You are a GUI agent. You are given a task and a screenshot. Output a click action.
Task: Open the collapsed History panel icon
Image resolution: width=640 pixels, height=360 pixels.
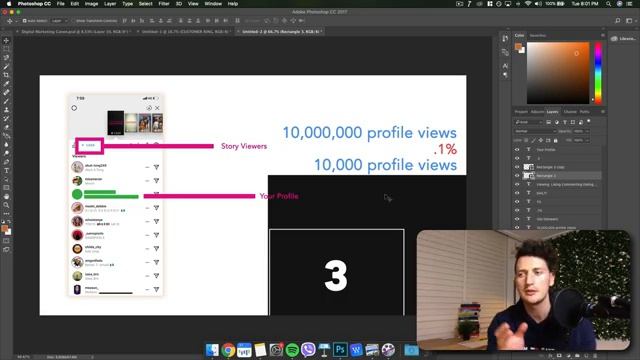point(505,38)
